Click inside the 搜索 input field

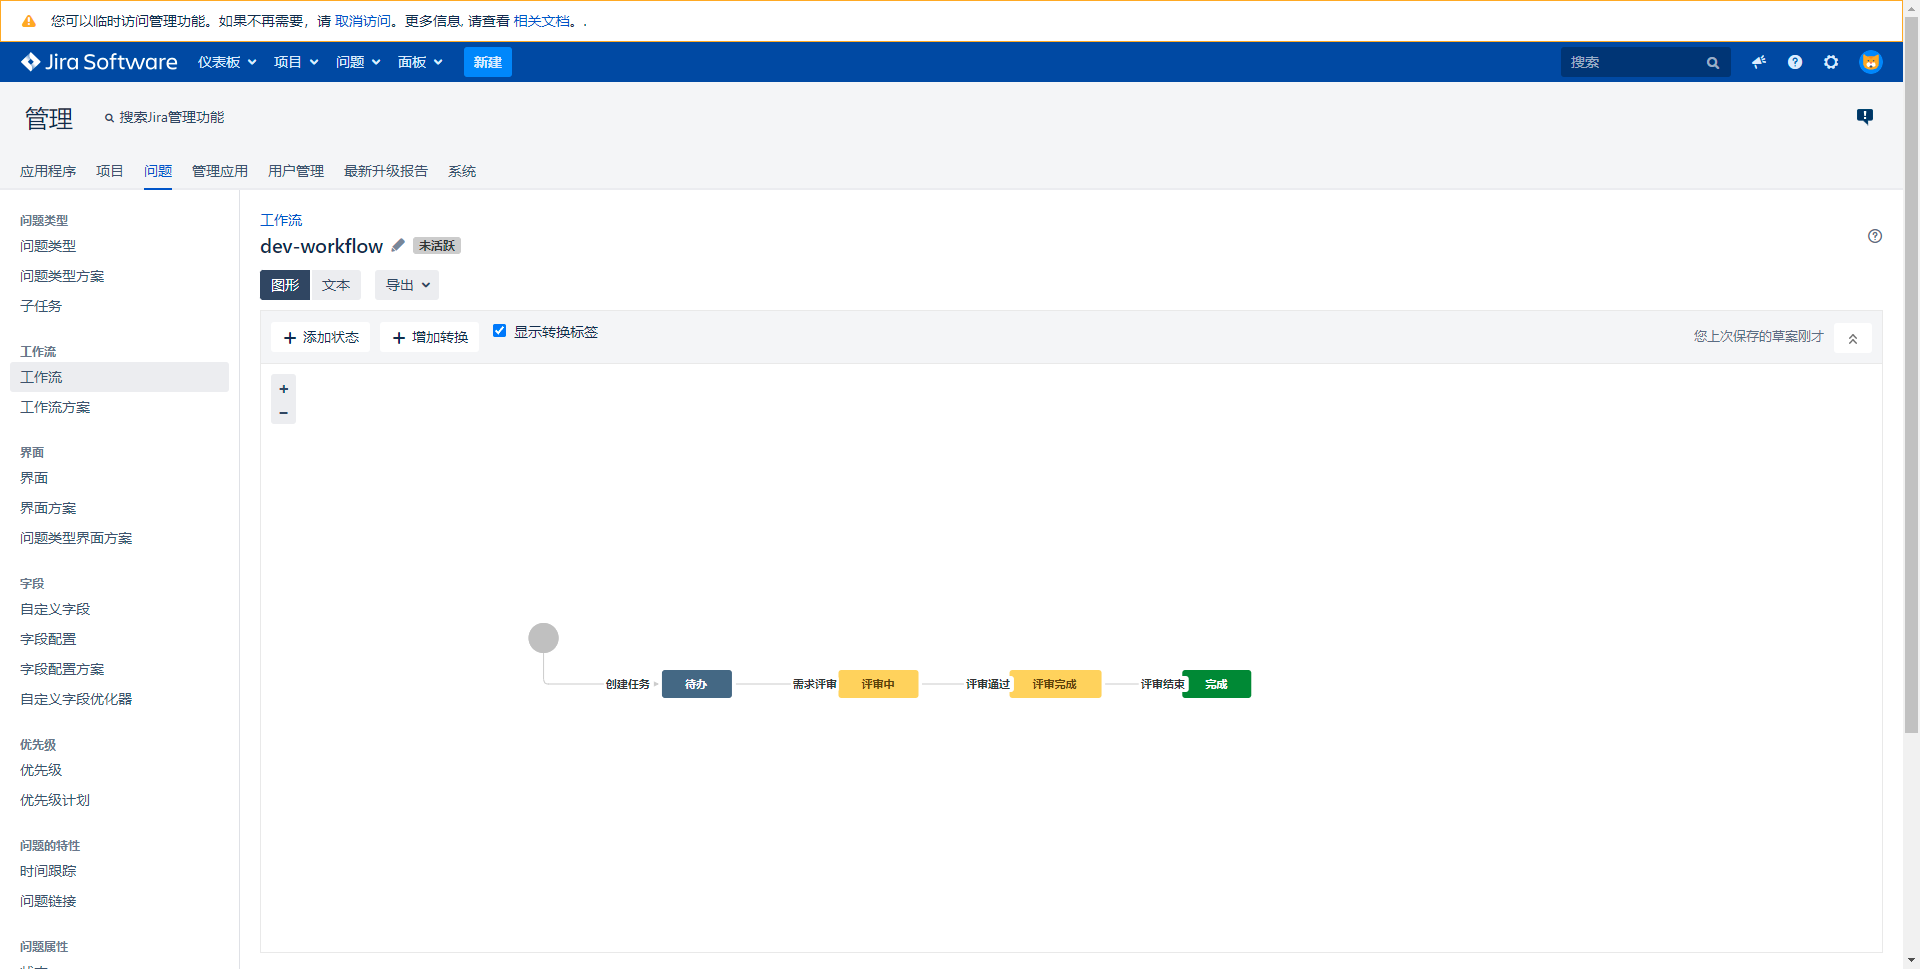point(1630,62)
